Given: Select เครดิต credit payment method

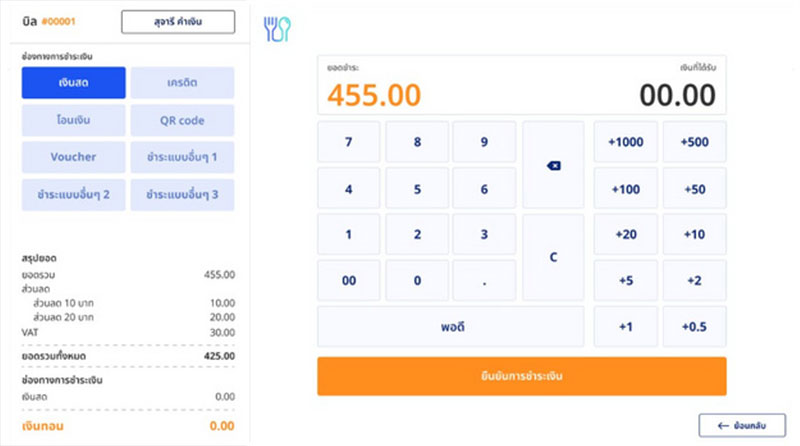Looking at the screenshot, I should [182, 83].
